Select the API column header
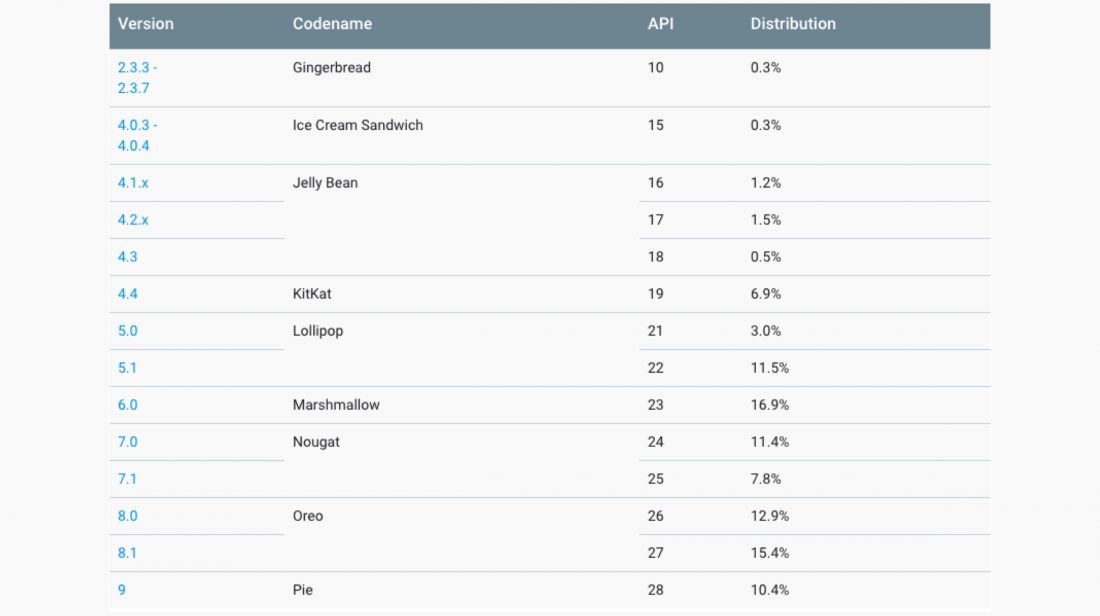This screenshot has width=1100, height=616. [661, 24]
